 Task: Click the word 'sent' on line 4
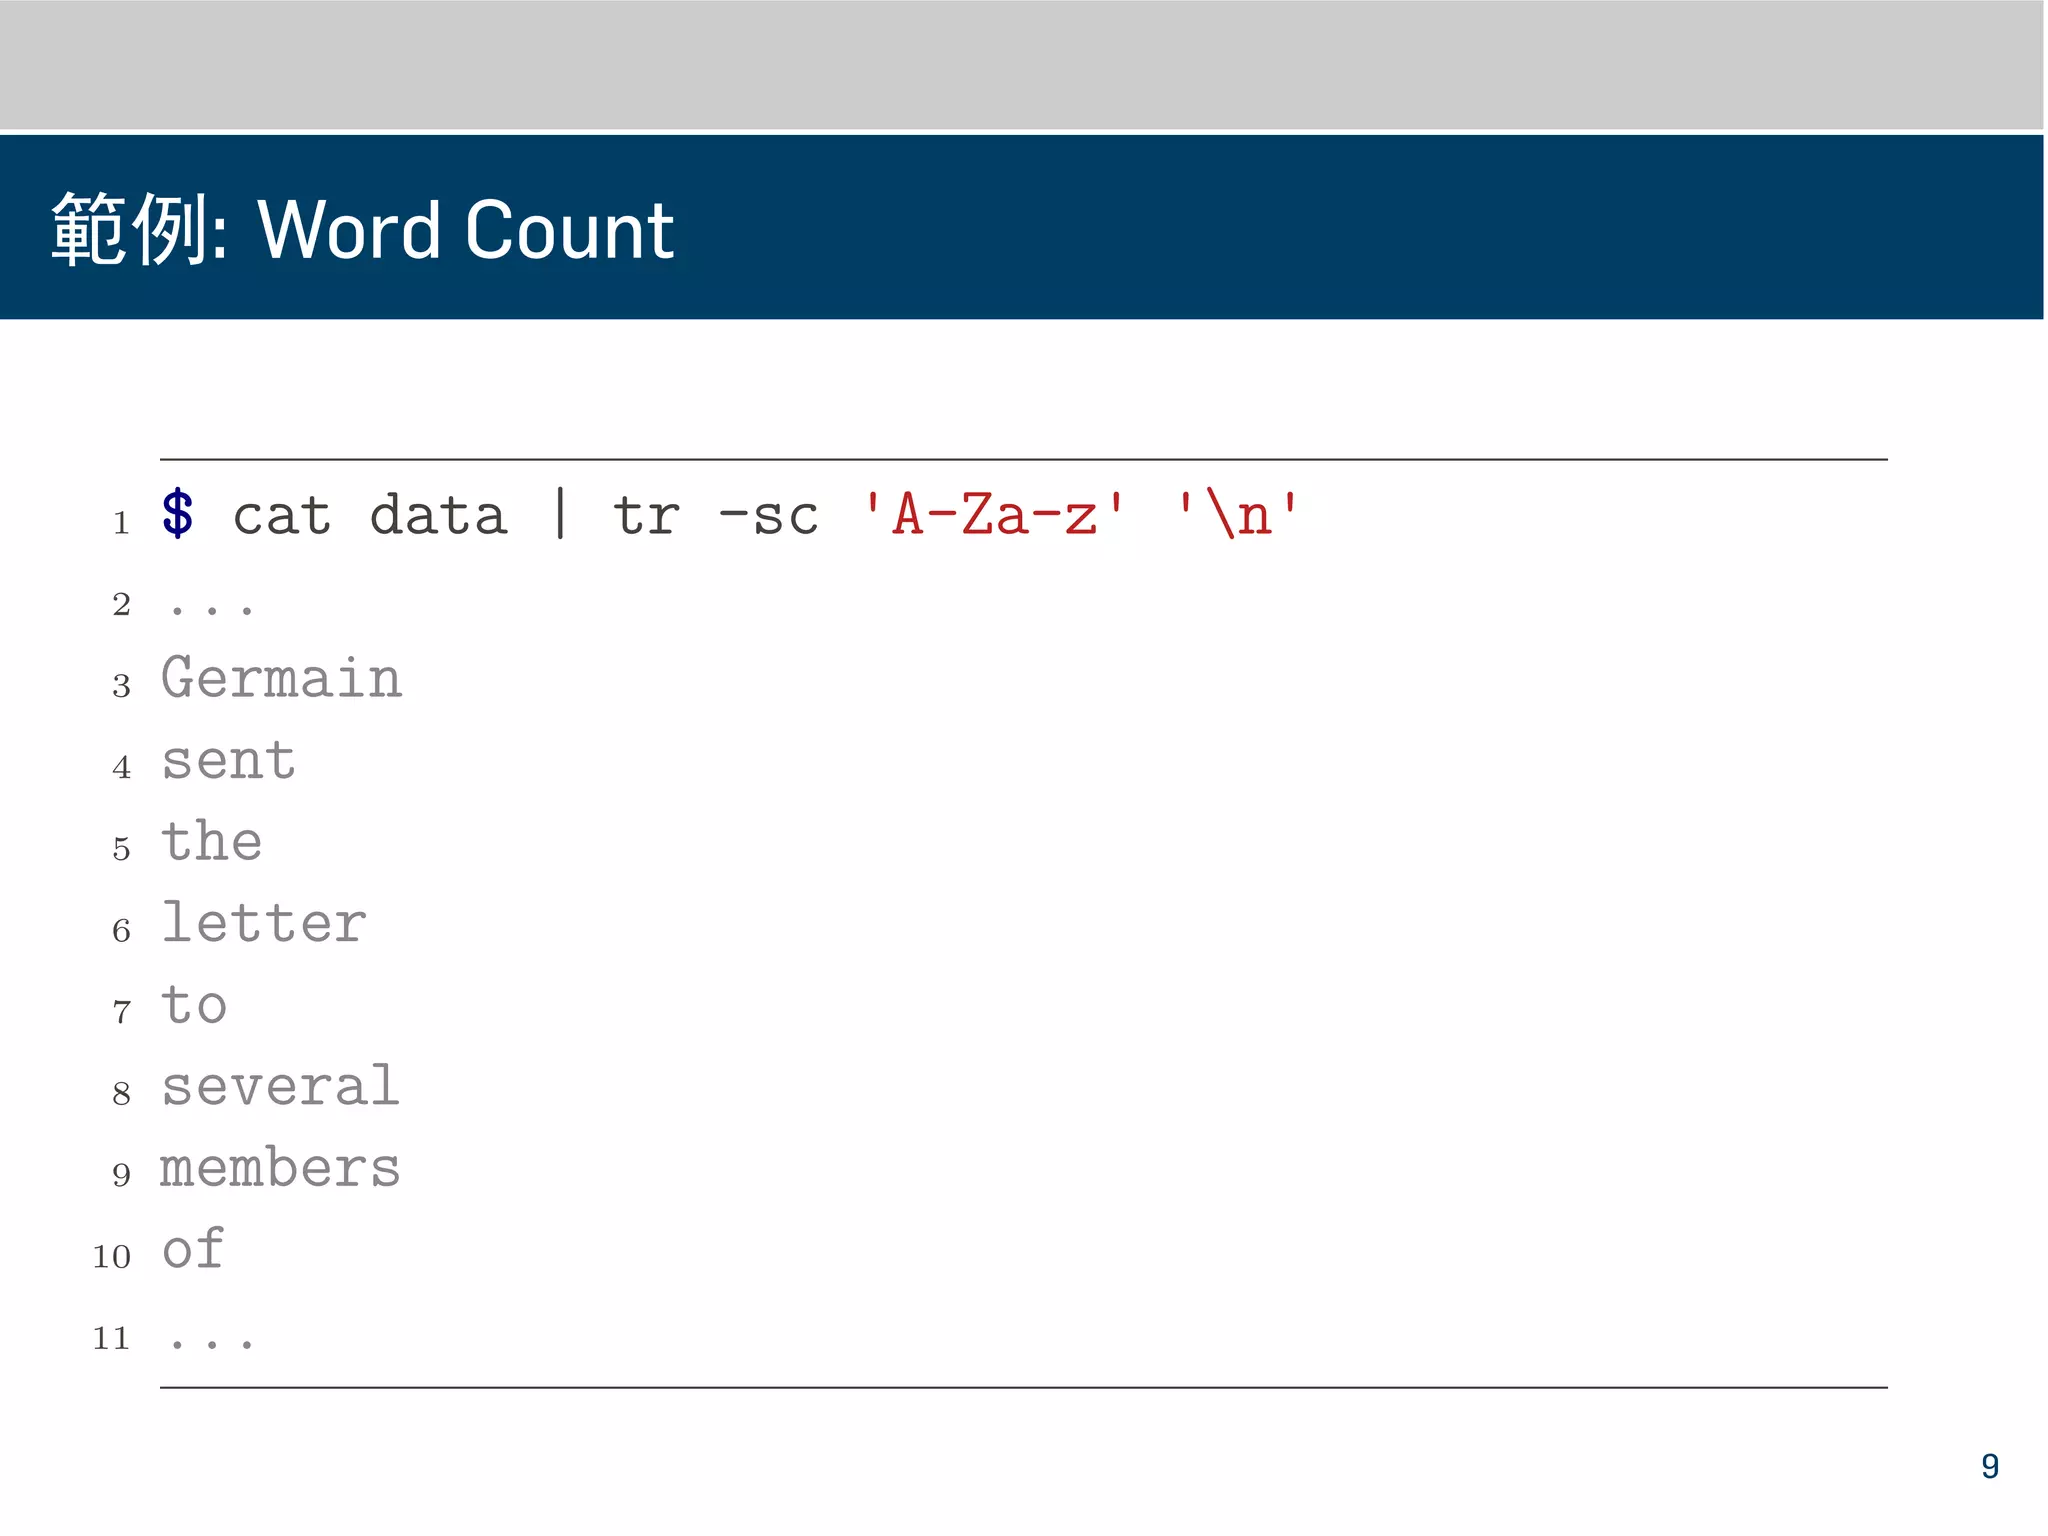[x=229, y=761]
